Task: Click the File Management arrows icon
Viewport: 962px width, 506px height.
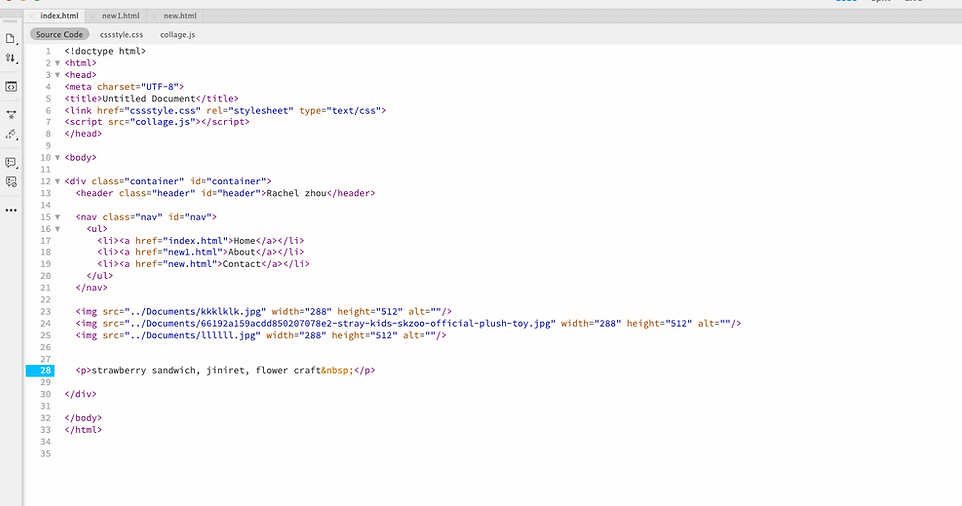Action: click(x=10, y=58)
